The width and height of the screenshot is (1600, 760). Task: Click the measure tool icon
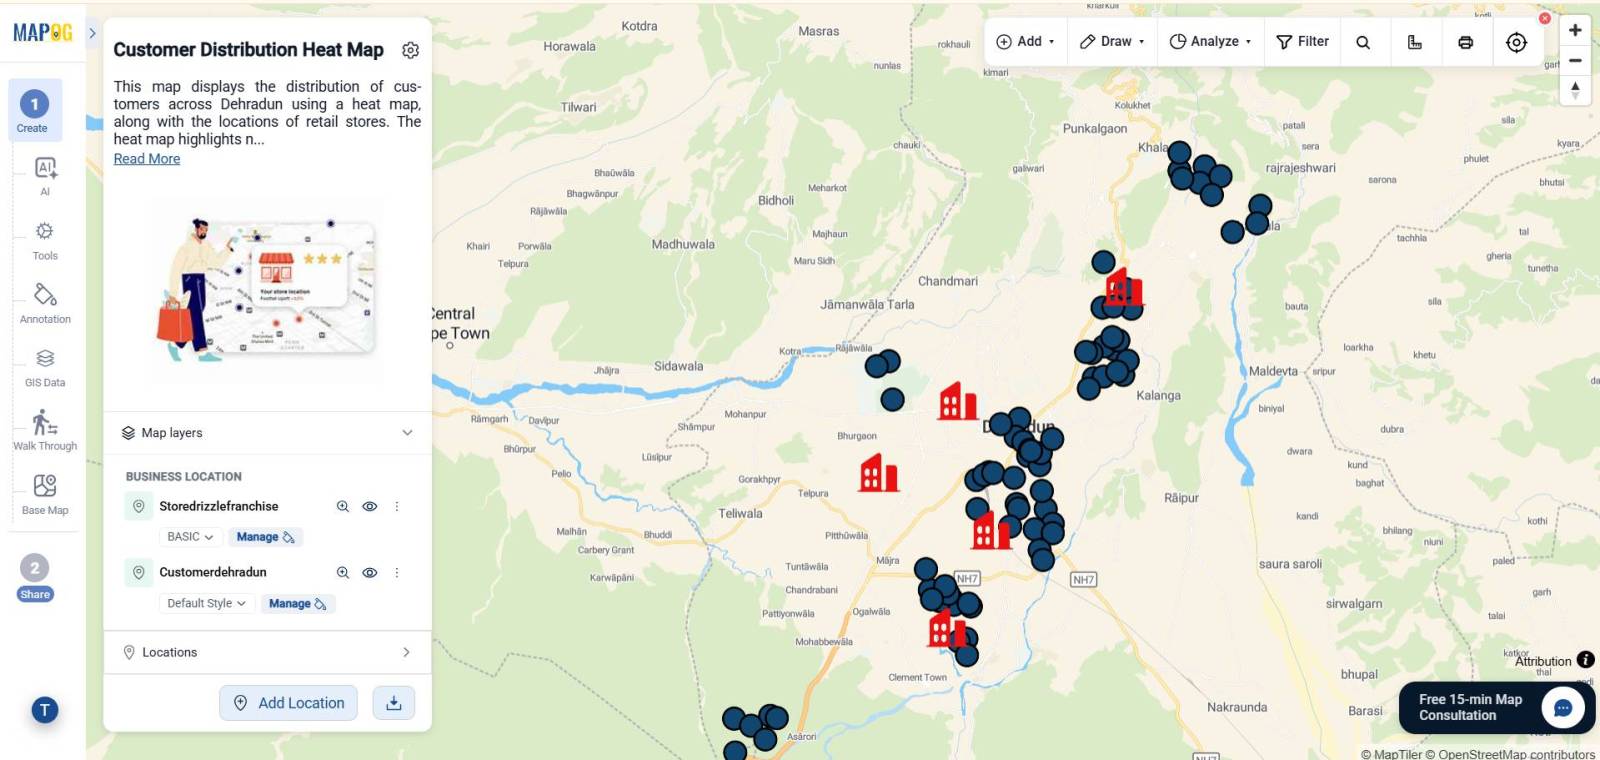click(1415, 42)
